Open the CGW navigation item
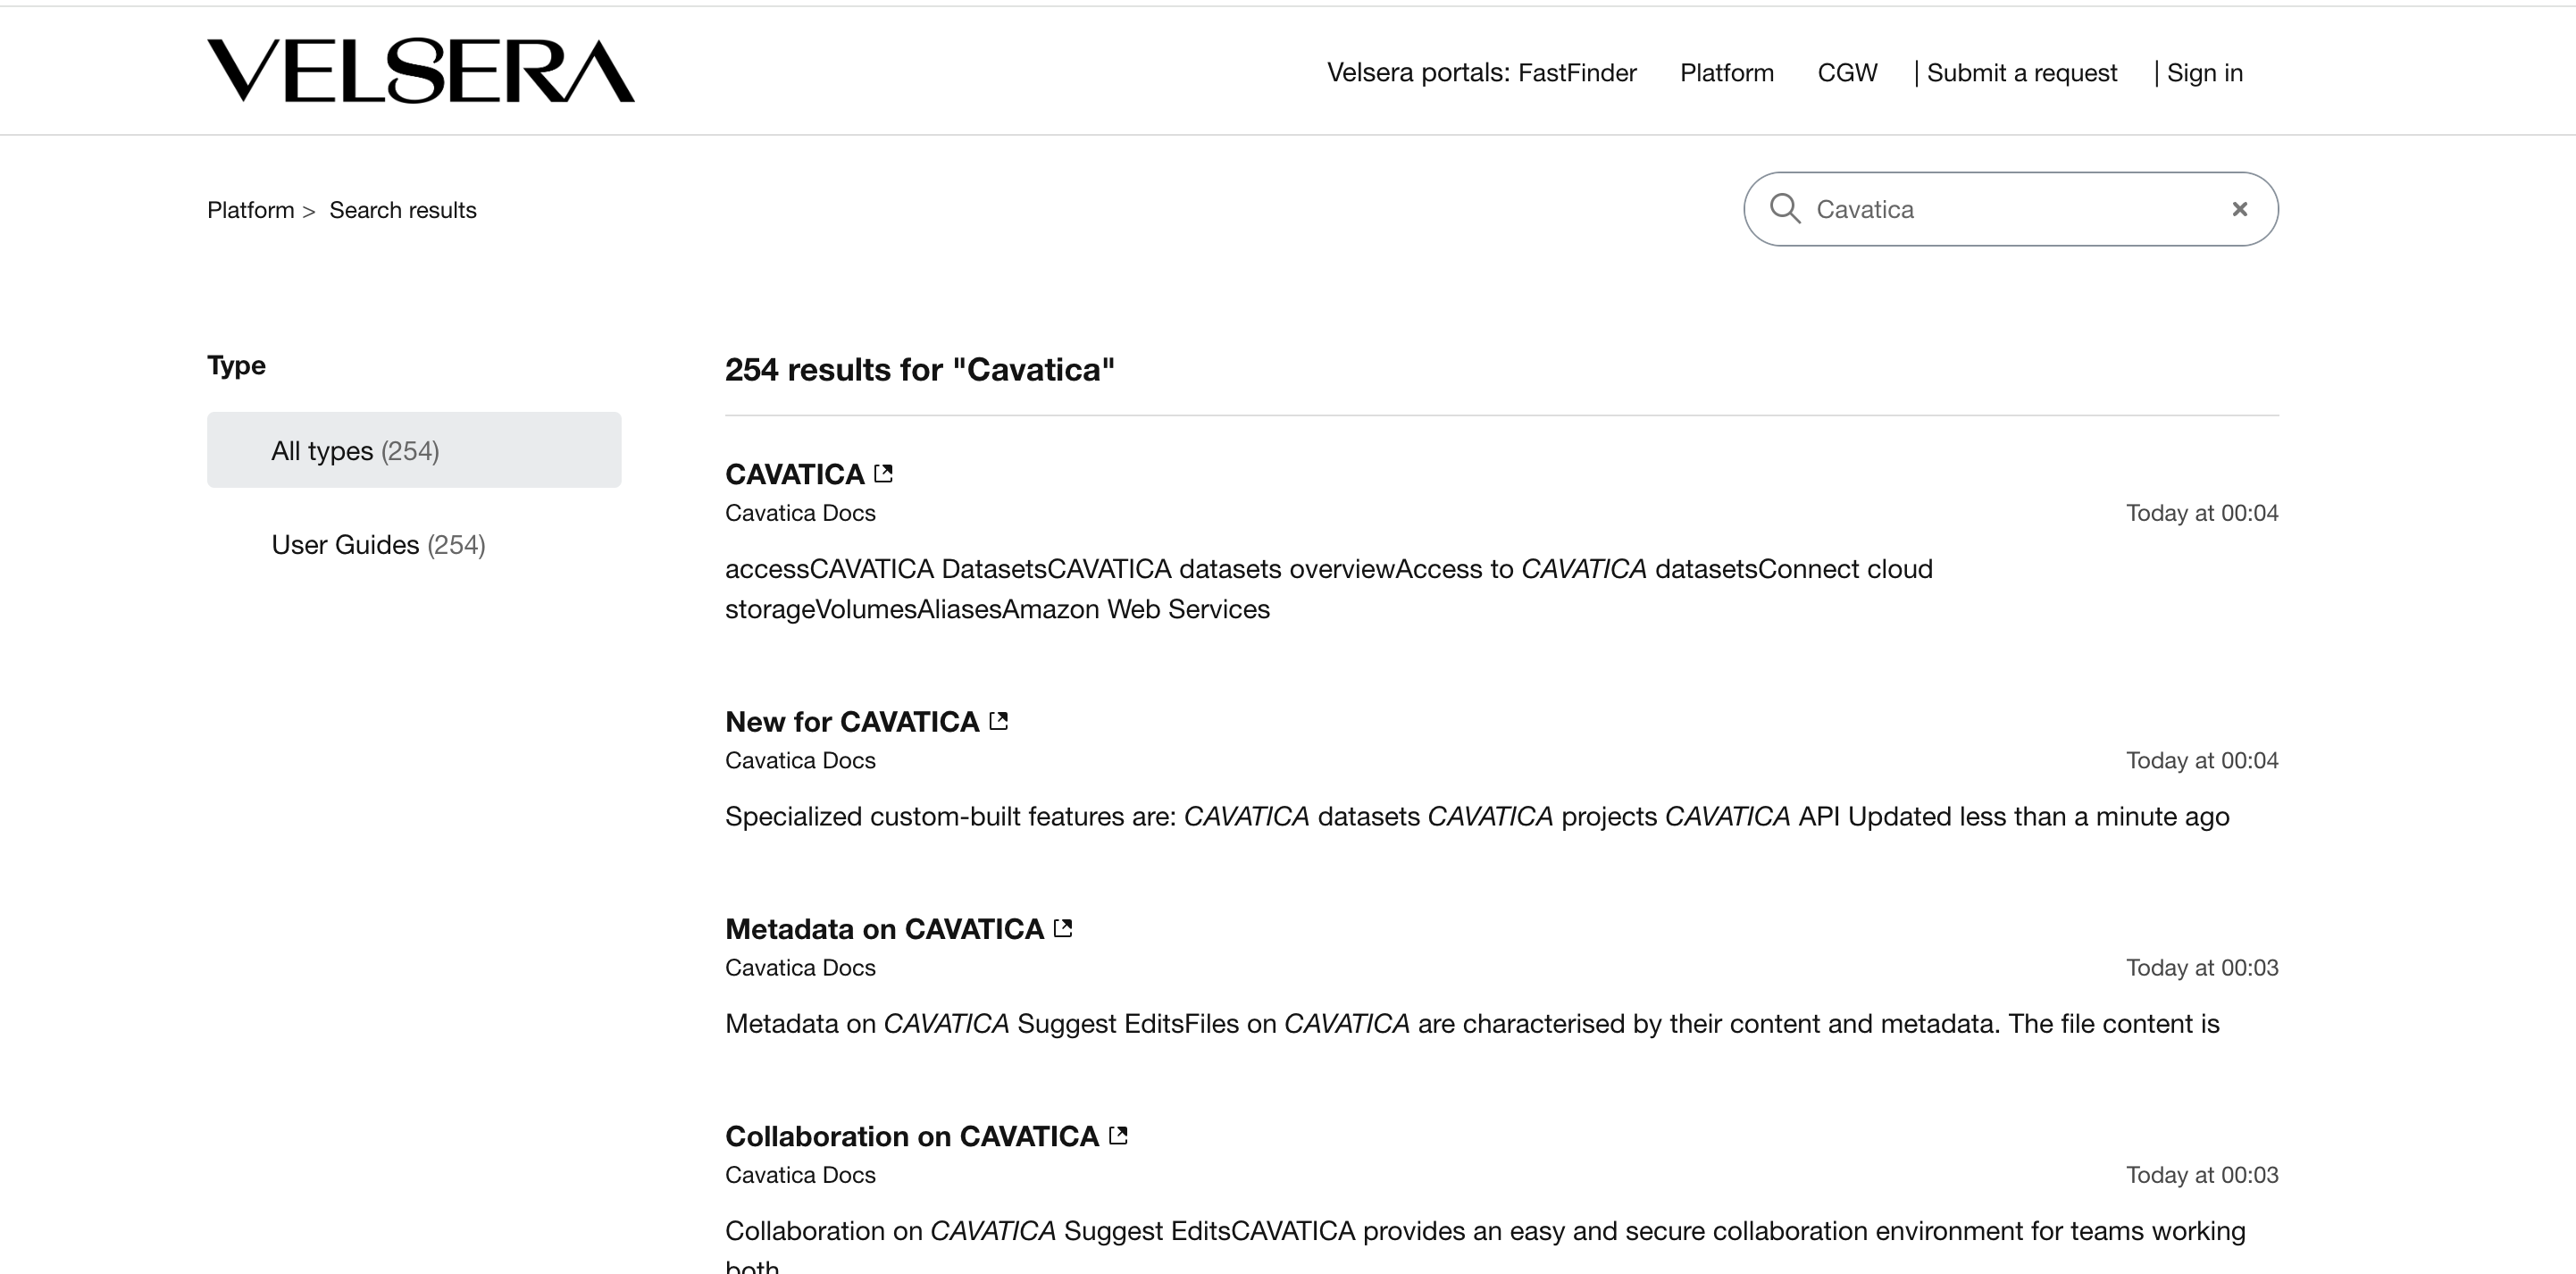Image resolution: width=2576 pixels, height=1274 pixels. tap(1847, 73)
